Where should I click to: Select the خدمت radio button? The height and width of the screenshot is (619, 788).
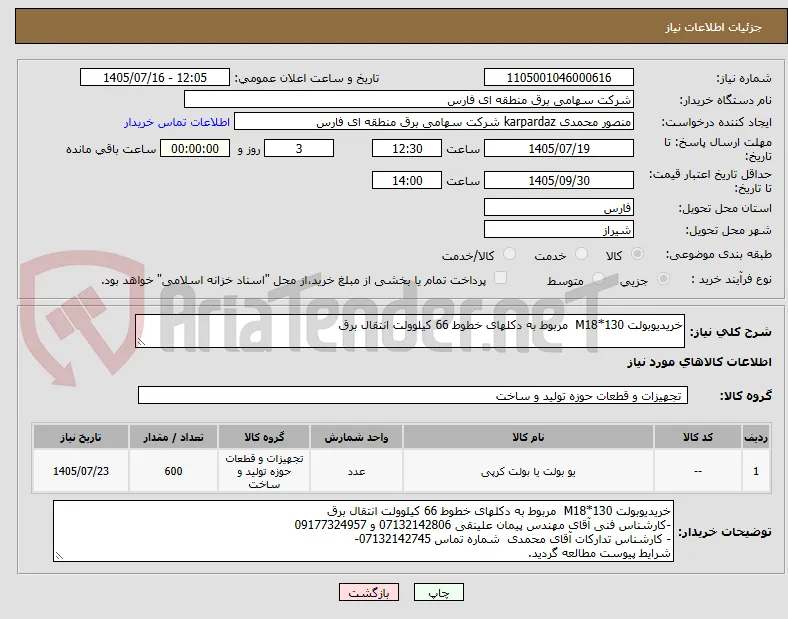tap(581, 254)
